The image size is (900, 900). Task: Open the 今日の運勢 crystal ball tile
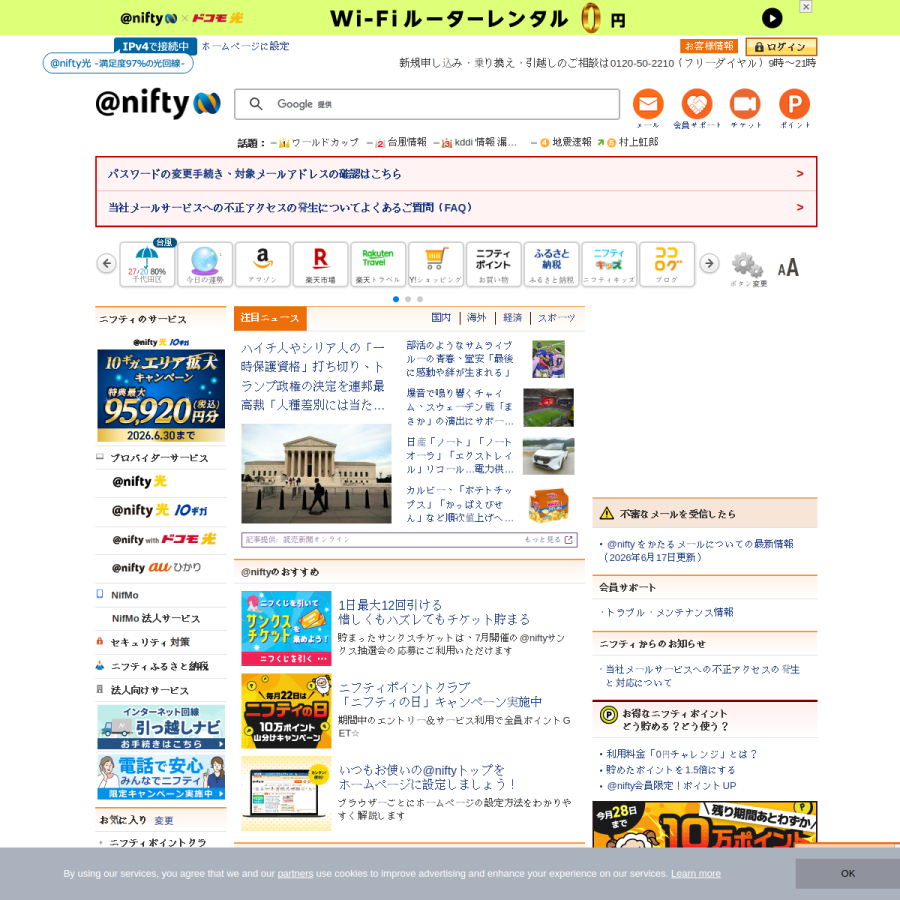point(205,264)
